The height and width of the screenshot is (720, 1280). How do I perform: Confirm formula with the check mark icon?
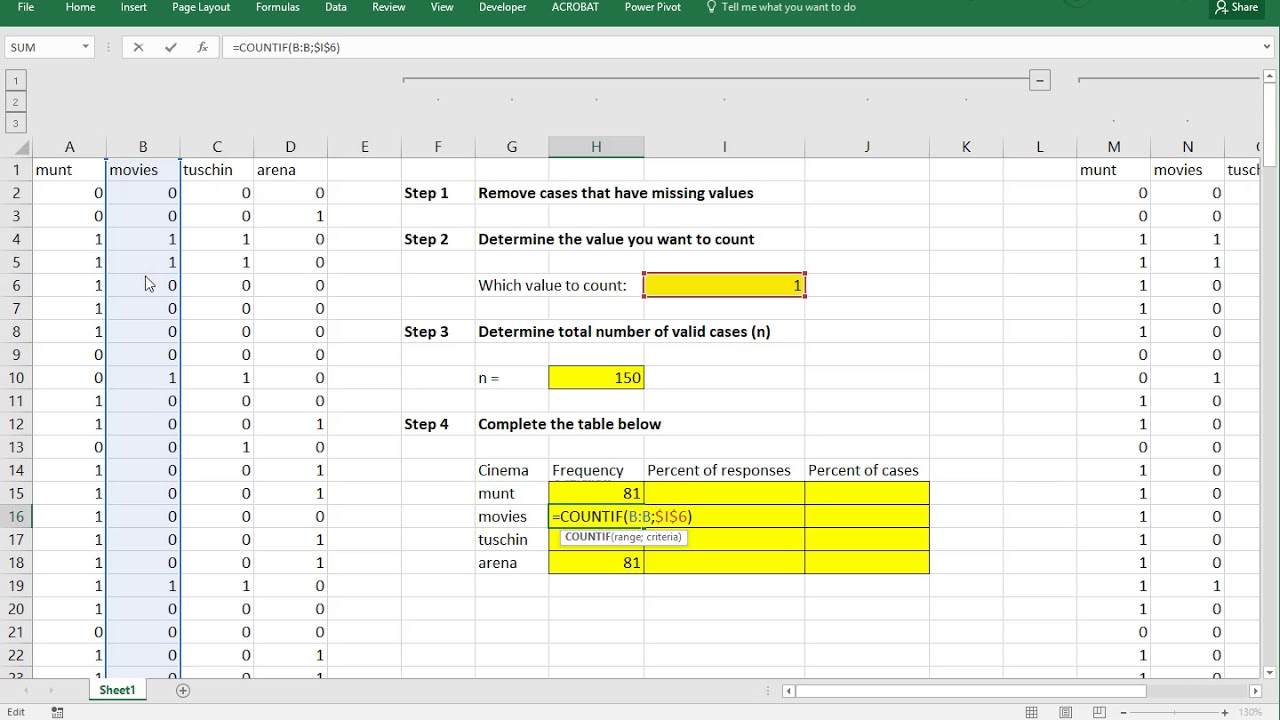click(170, 47)
